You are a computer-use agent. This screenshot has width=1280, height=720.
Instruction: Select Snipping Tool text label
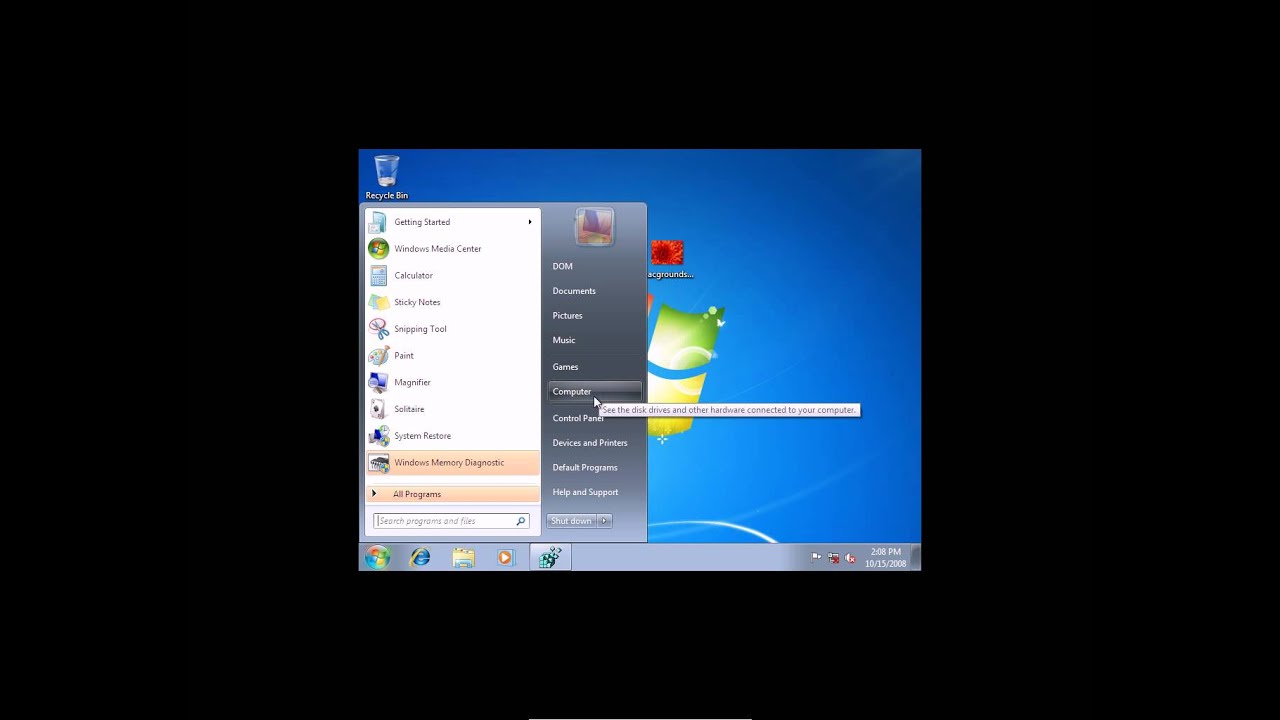pyautogui.click(x=420, y=329)
